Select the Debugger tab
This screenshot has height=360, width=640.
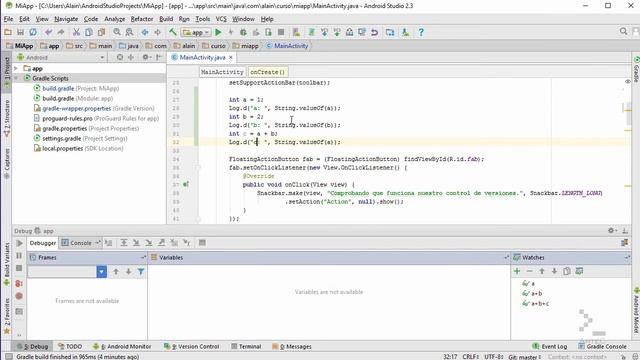click(42, 243)
